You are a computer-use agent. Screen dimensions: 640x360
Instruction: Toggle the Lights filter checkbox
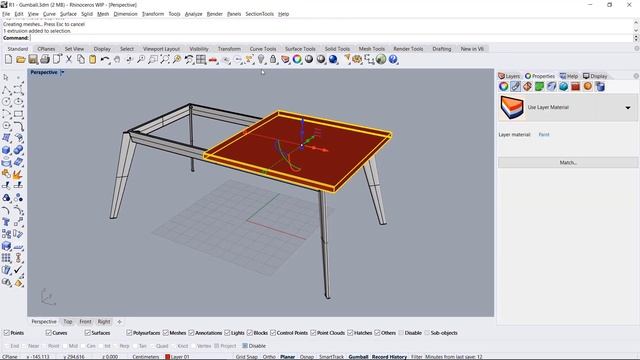227,333
